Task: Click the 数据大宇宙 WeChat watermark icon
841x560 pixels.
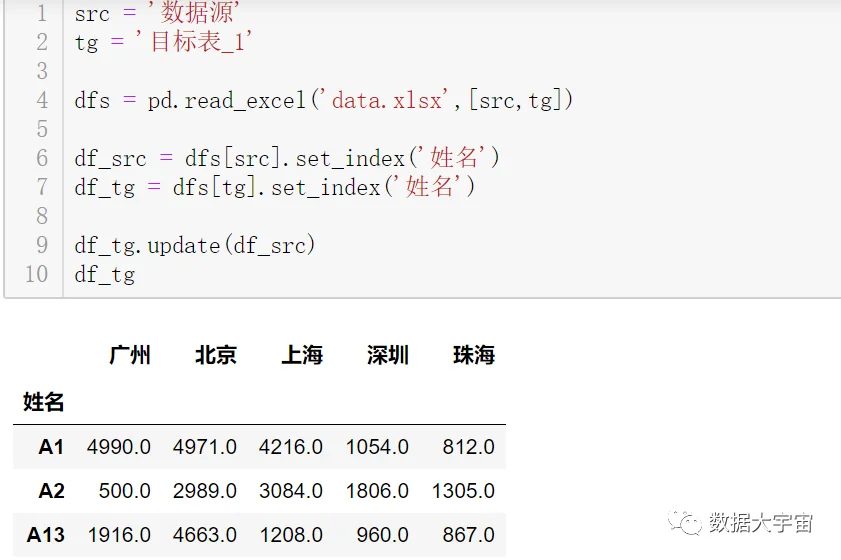Action: (x=684, y=522)
